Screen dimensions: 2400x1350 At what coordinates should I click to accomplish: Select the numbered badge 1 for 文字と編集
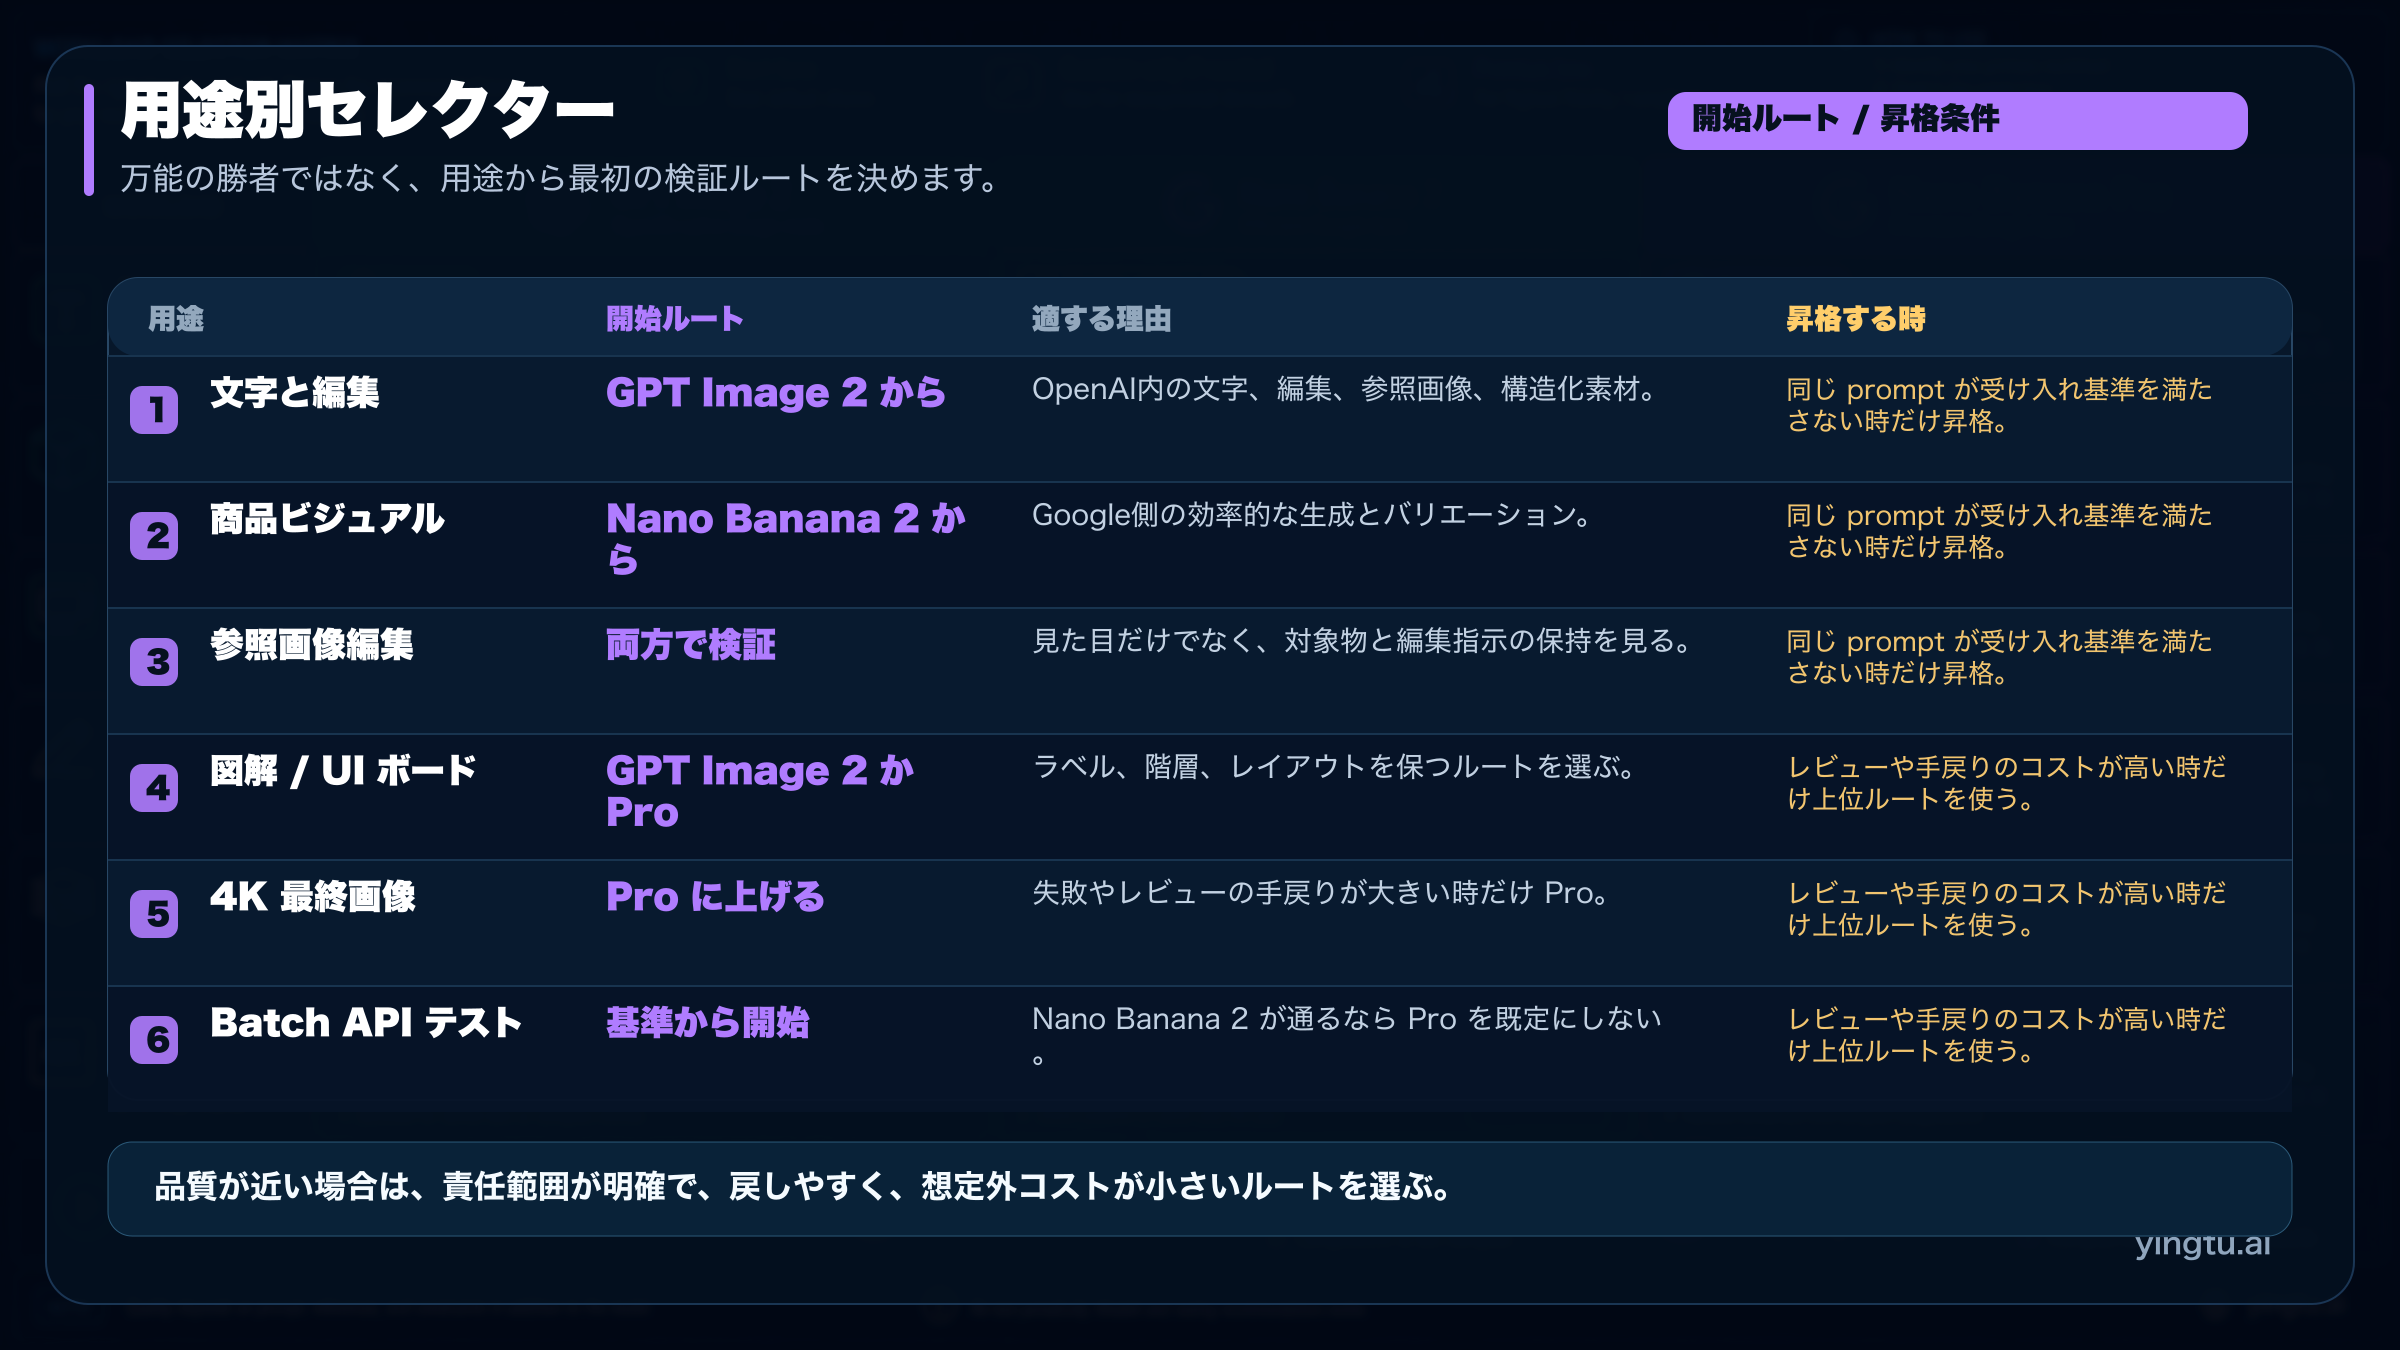tap(155, 409)
